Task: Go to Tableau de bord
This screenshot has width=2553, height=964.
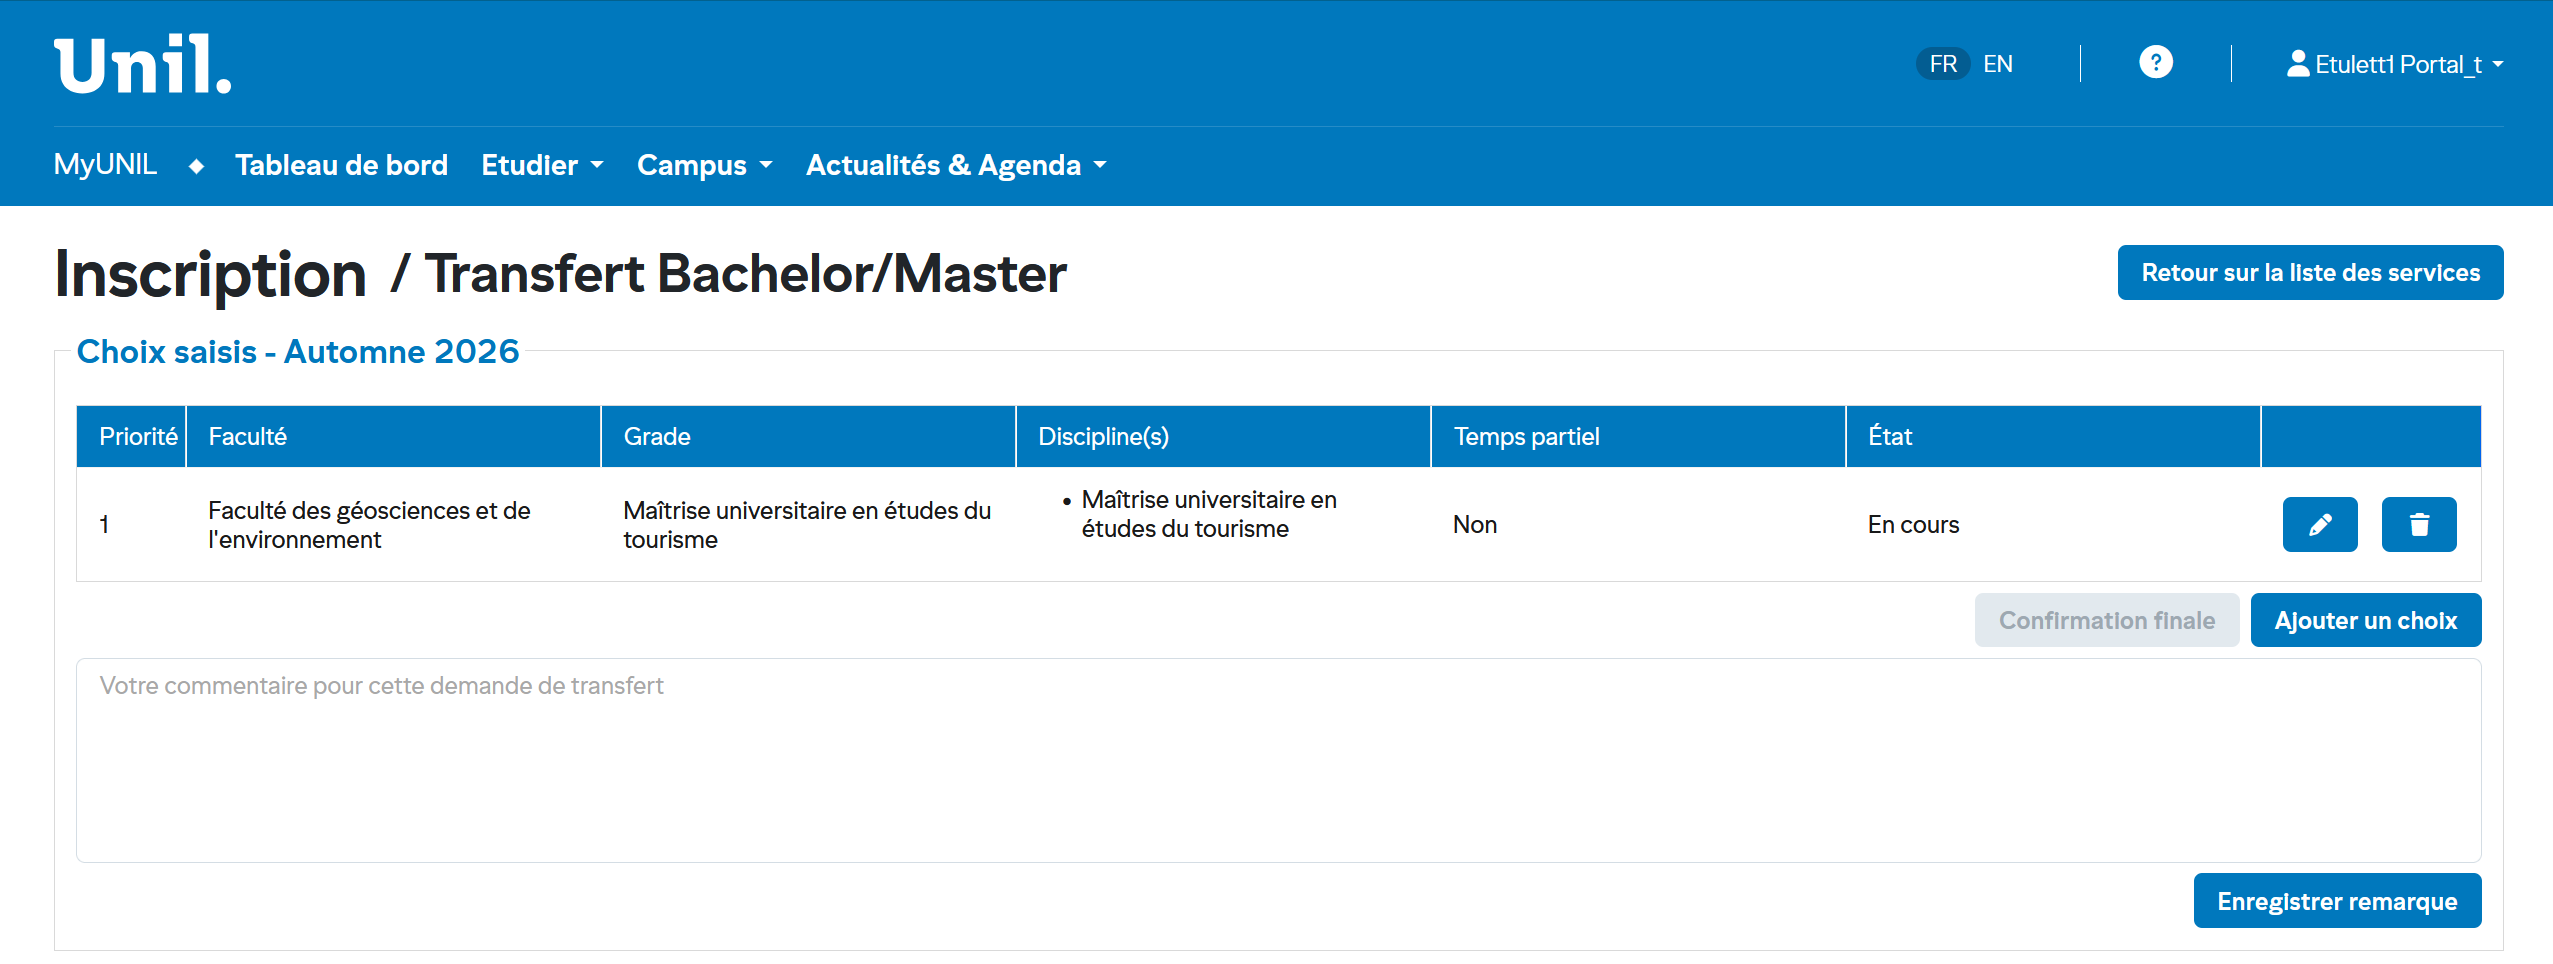Action: pos(341,165)
